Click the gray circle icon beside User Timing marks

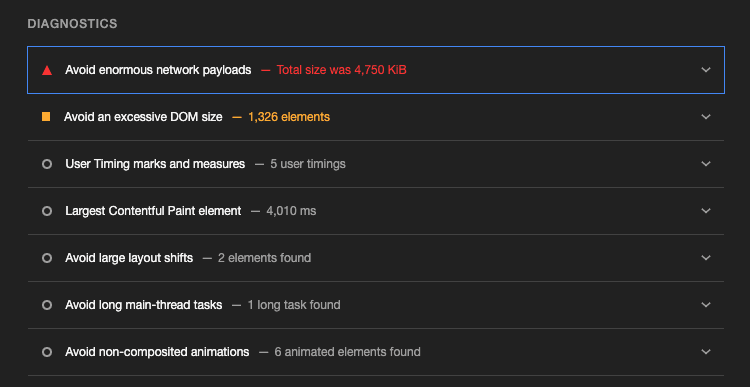pyautogui.click(x=47, y=164)
